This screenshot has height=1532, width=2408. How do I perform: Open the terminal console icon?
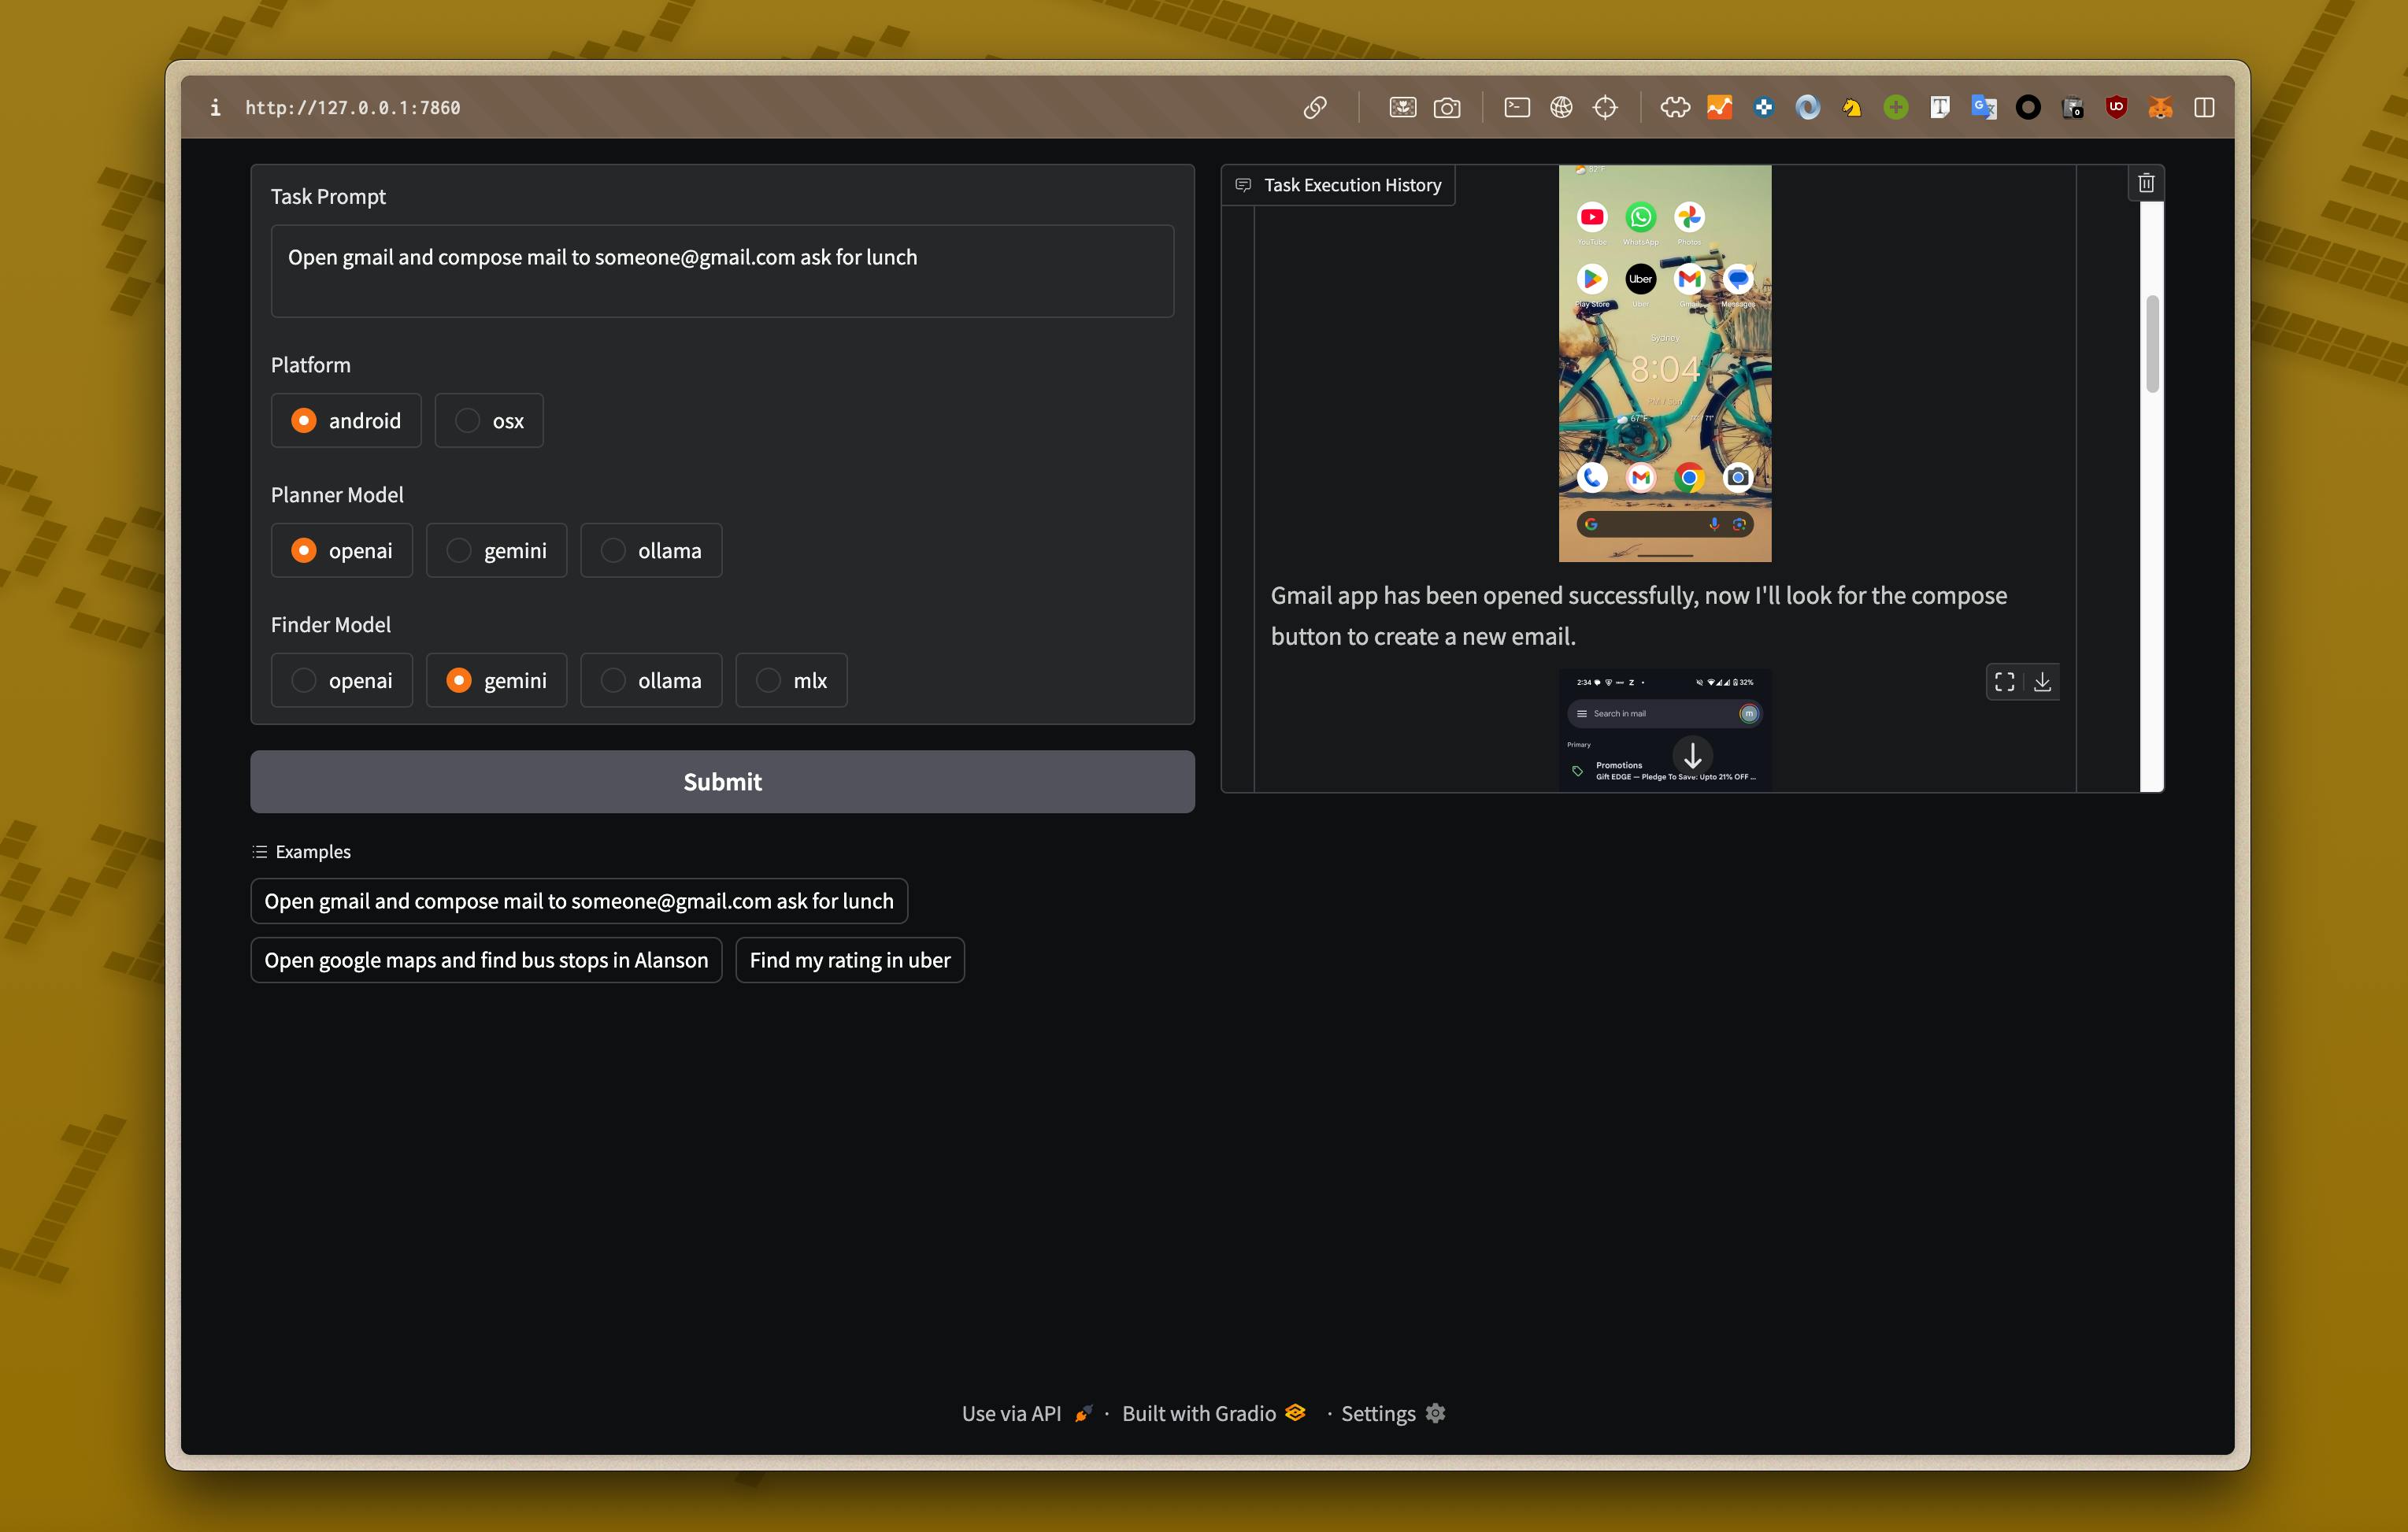point(1516,107)
